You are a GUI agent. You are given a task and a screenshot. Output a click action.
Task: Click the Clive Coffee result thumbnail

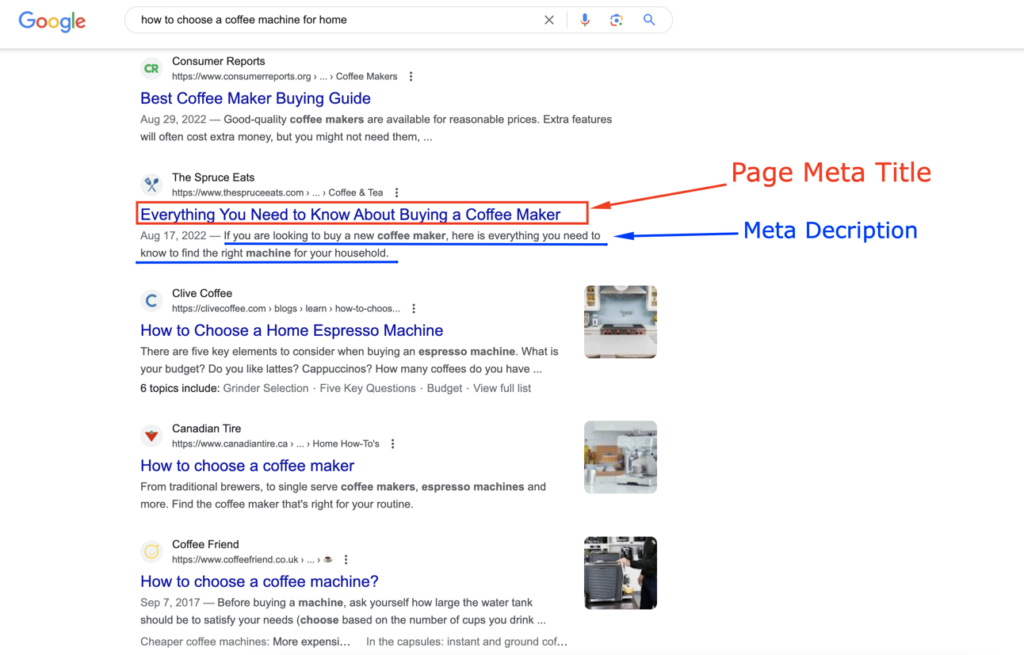click(620, 321)
